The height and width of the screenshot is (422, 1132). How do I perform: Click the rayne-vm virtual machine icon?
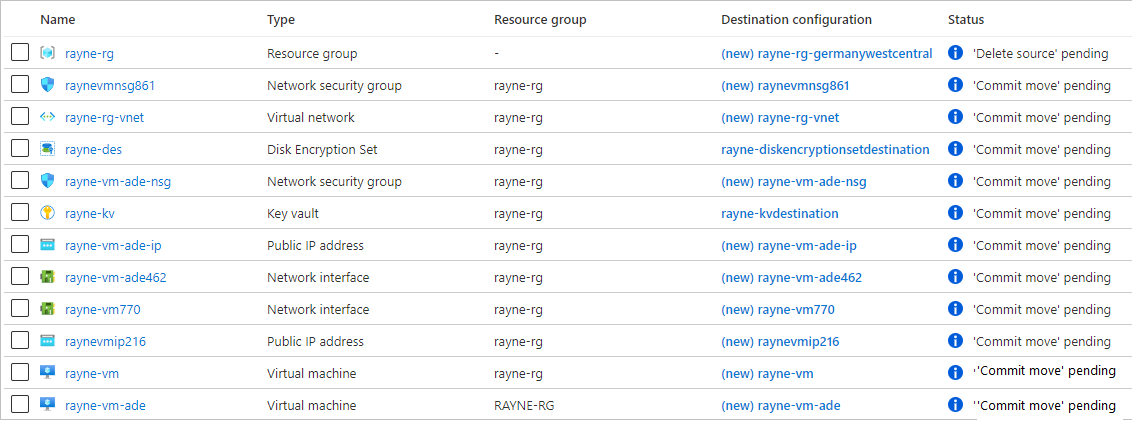click(x=48, y=373)
